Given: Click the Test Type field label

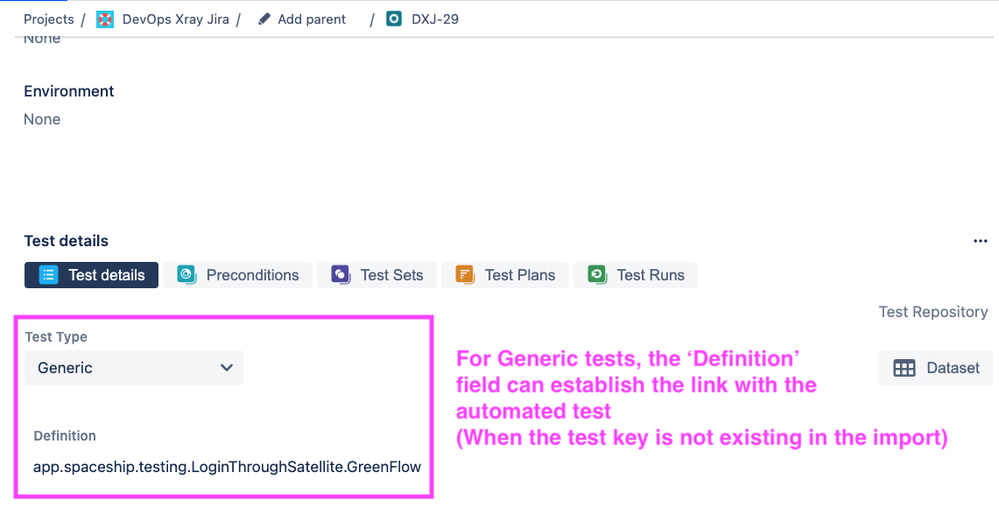Looking at the screenshot, I should click(56, 337).
